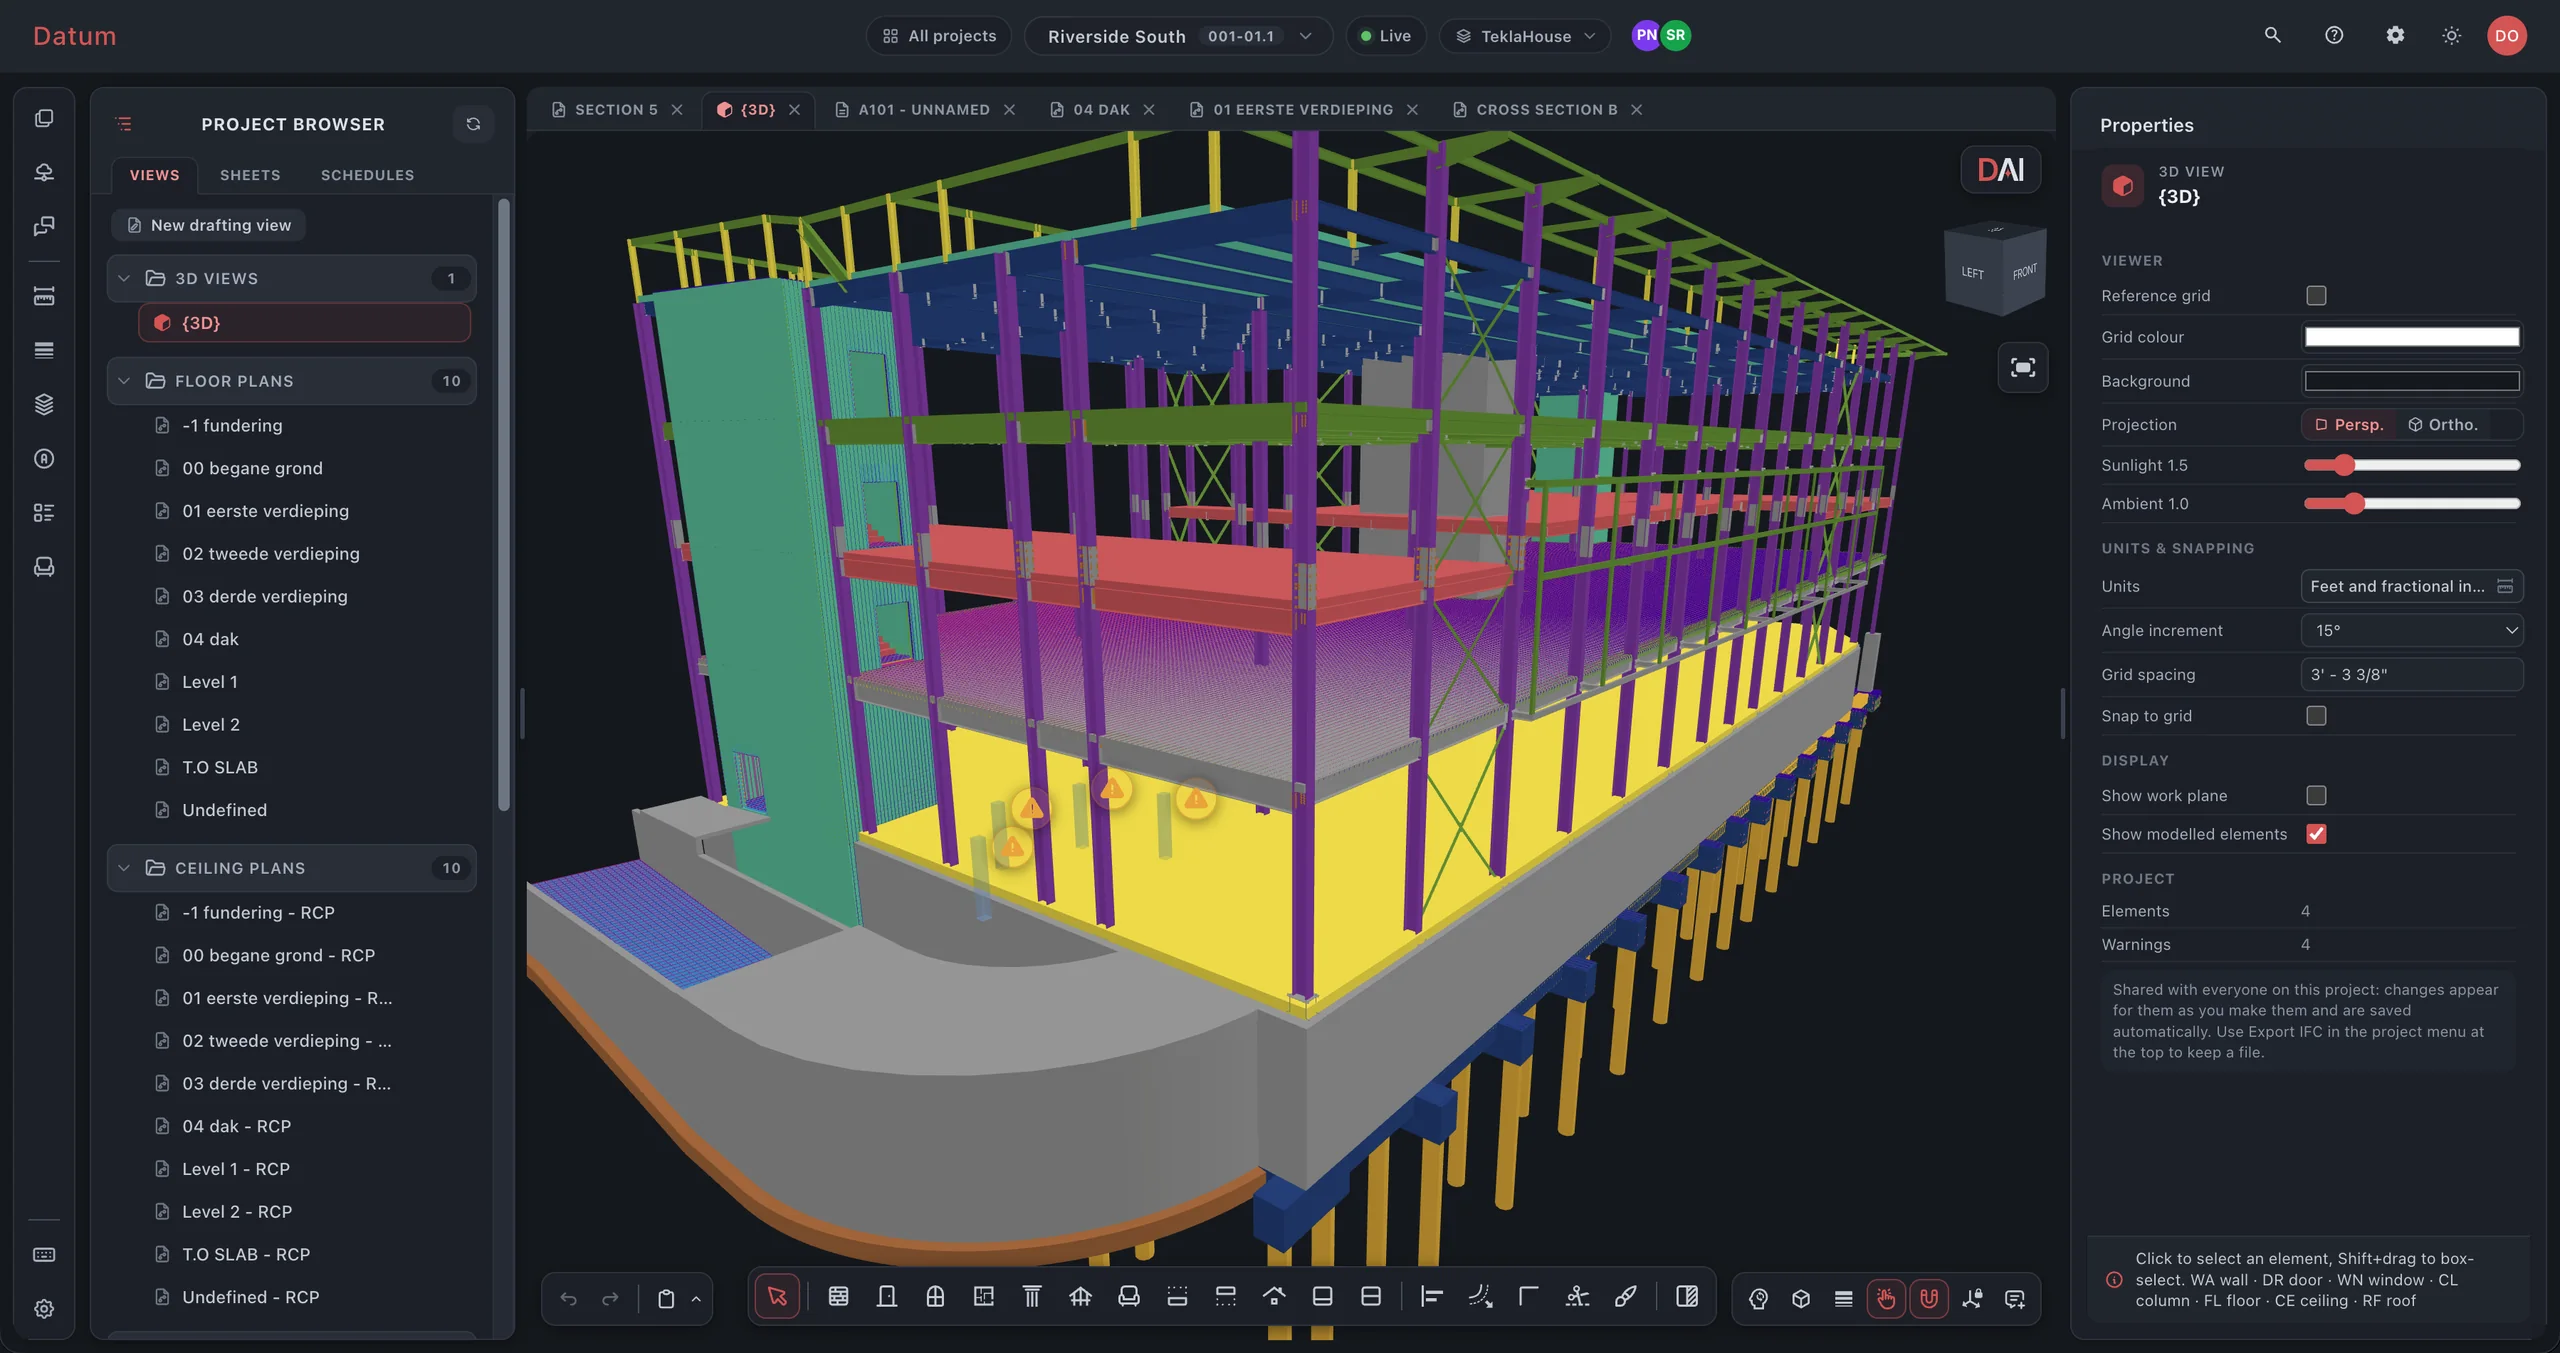Viewport: 2560px width, 1353px height.
Task: Toggle the sun theme icon in header
Action: point(2451,35)
